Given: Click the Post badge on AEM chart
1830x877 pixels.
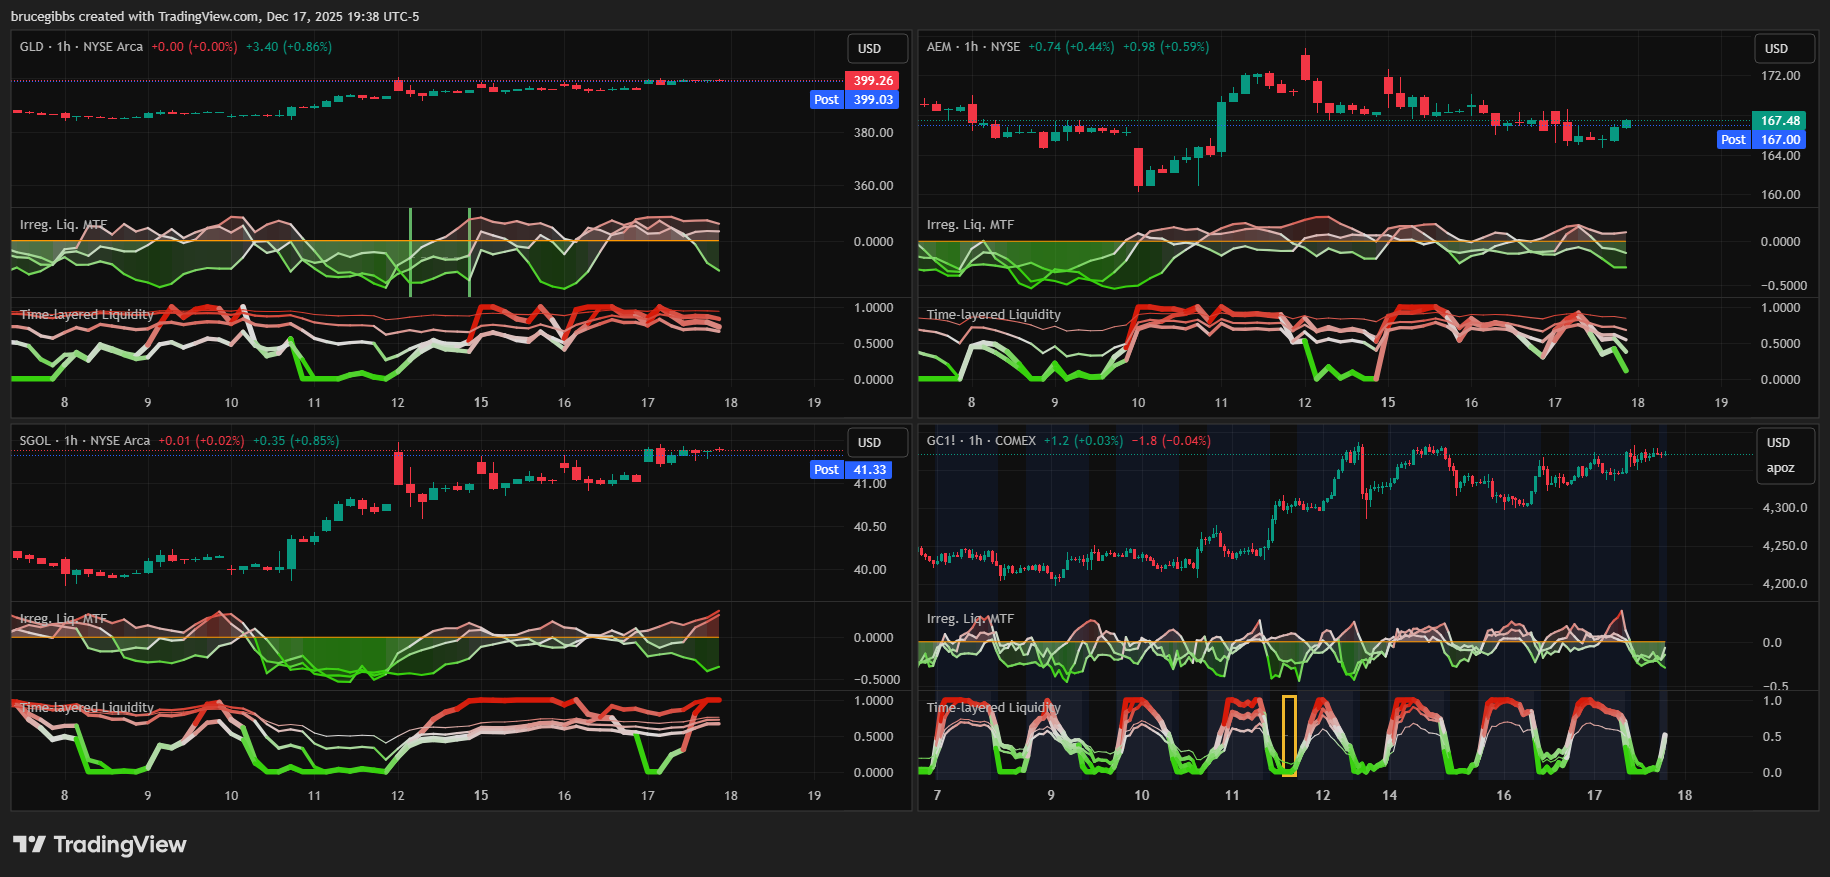Looking at the screenshot, I should tap(1733, 140).
